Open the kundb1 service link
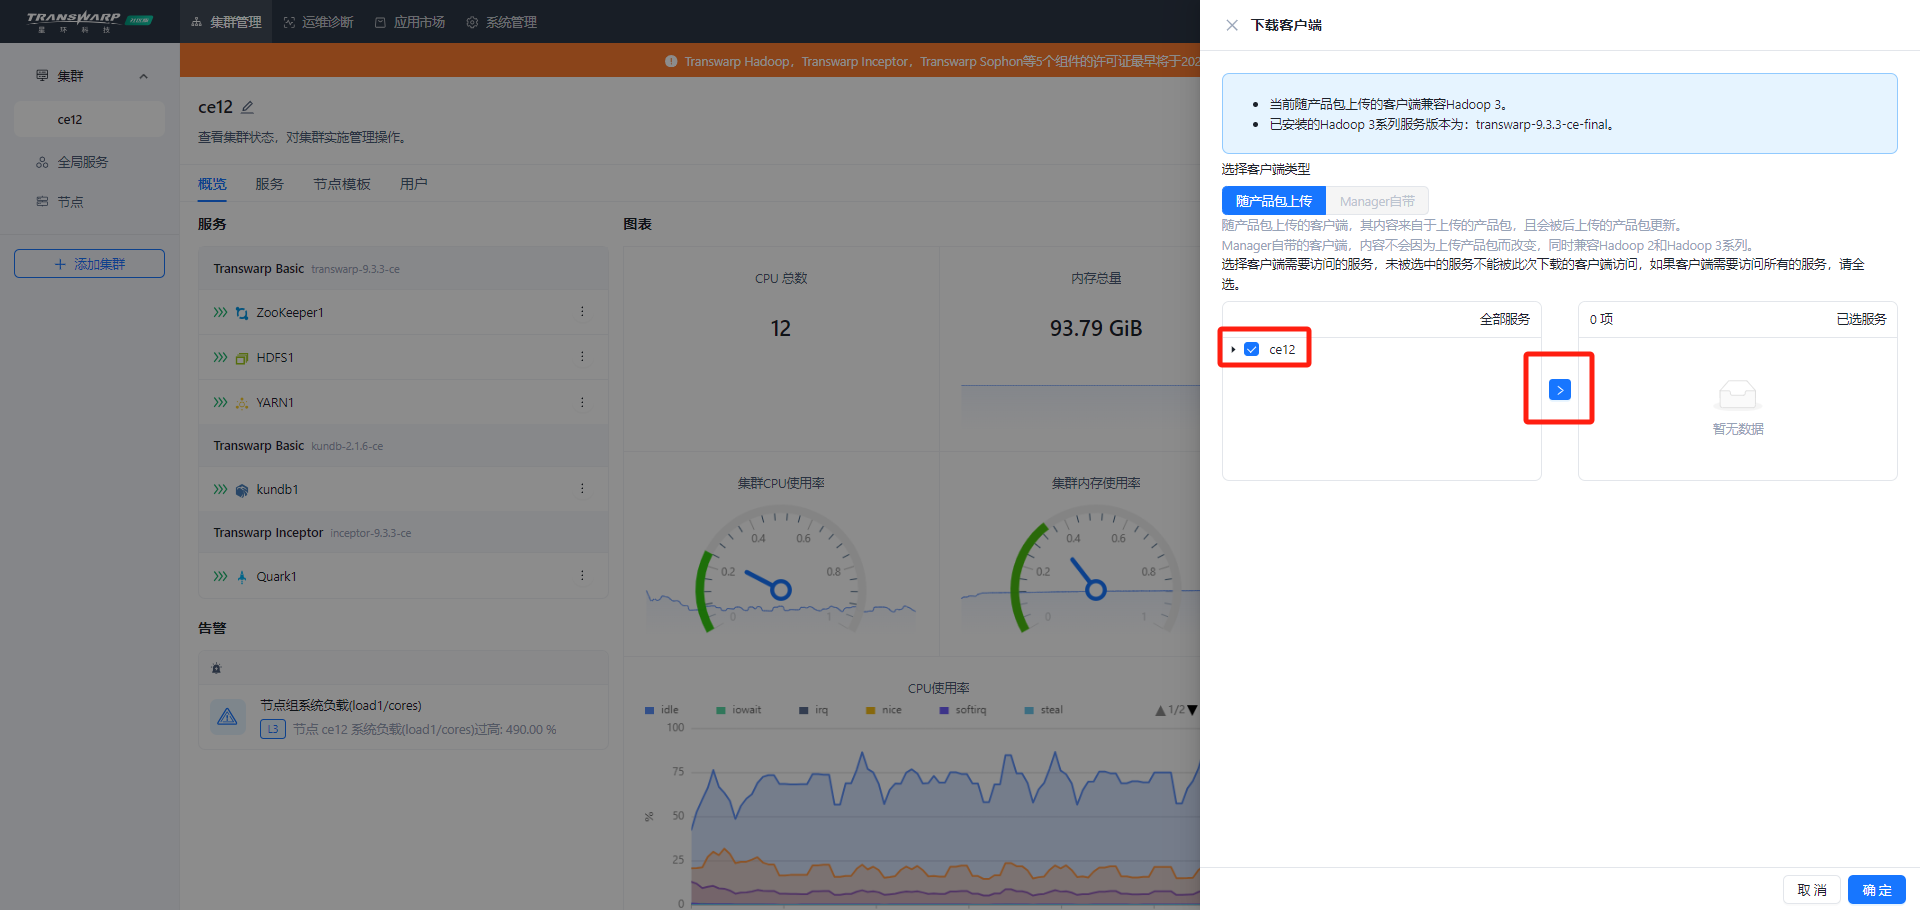The image size is (1920, 910). [x=277, y=490]
